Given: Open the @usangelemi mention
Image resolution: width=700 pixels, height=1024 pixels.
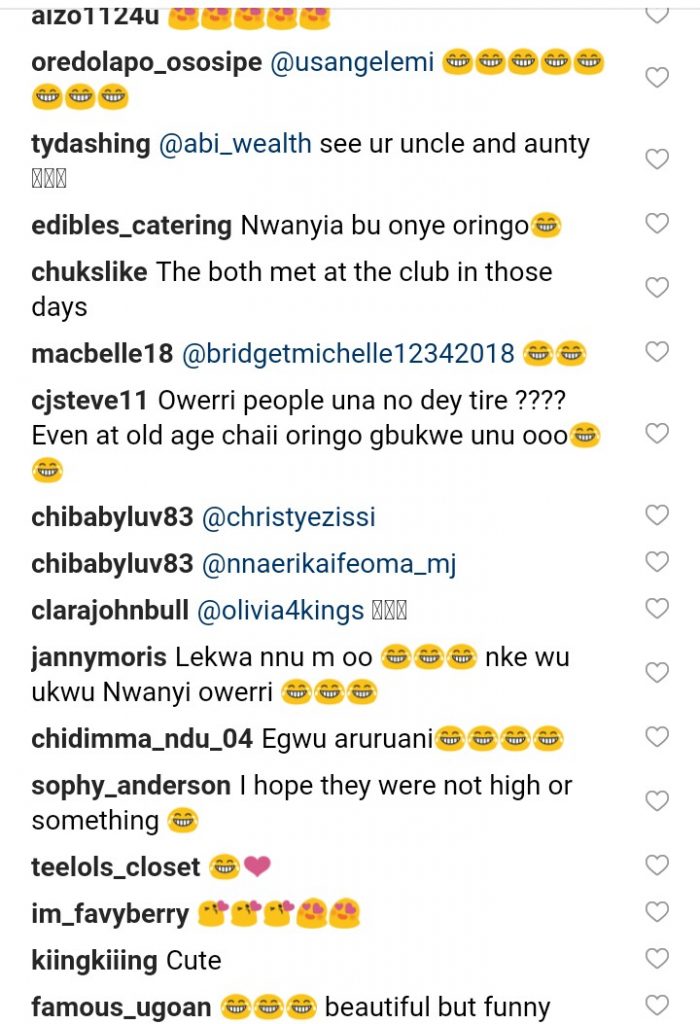Looking at the screenshot, I should [x=351, y=62].
